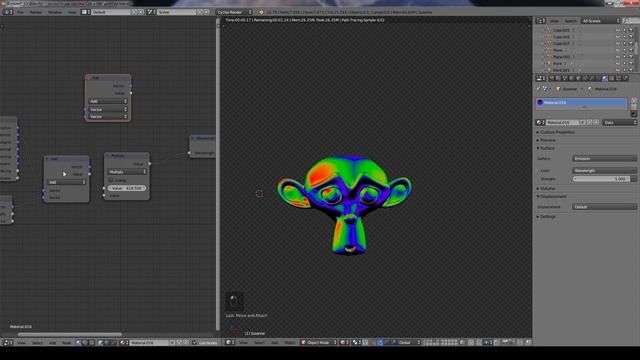Click the Value field on the Multiply node

127,188
